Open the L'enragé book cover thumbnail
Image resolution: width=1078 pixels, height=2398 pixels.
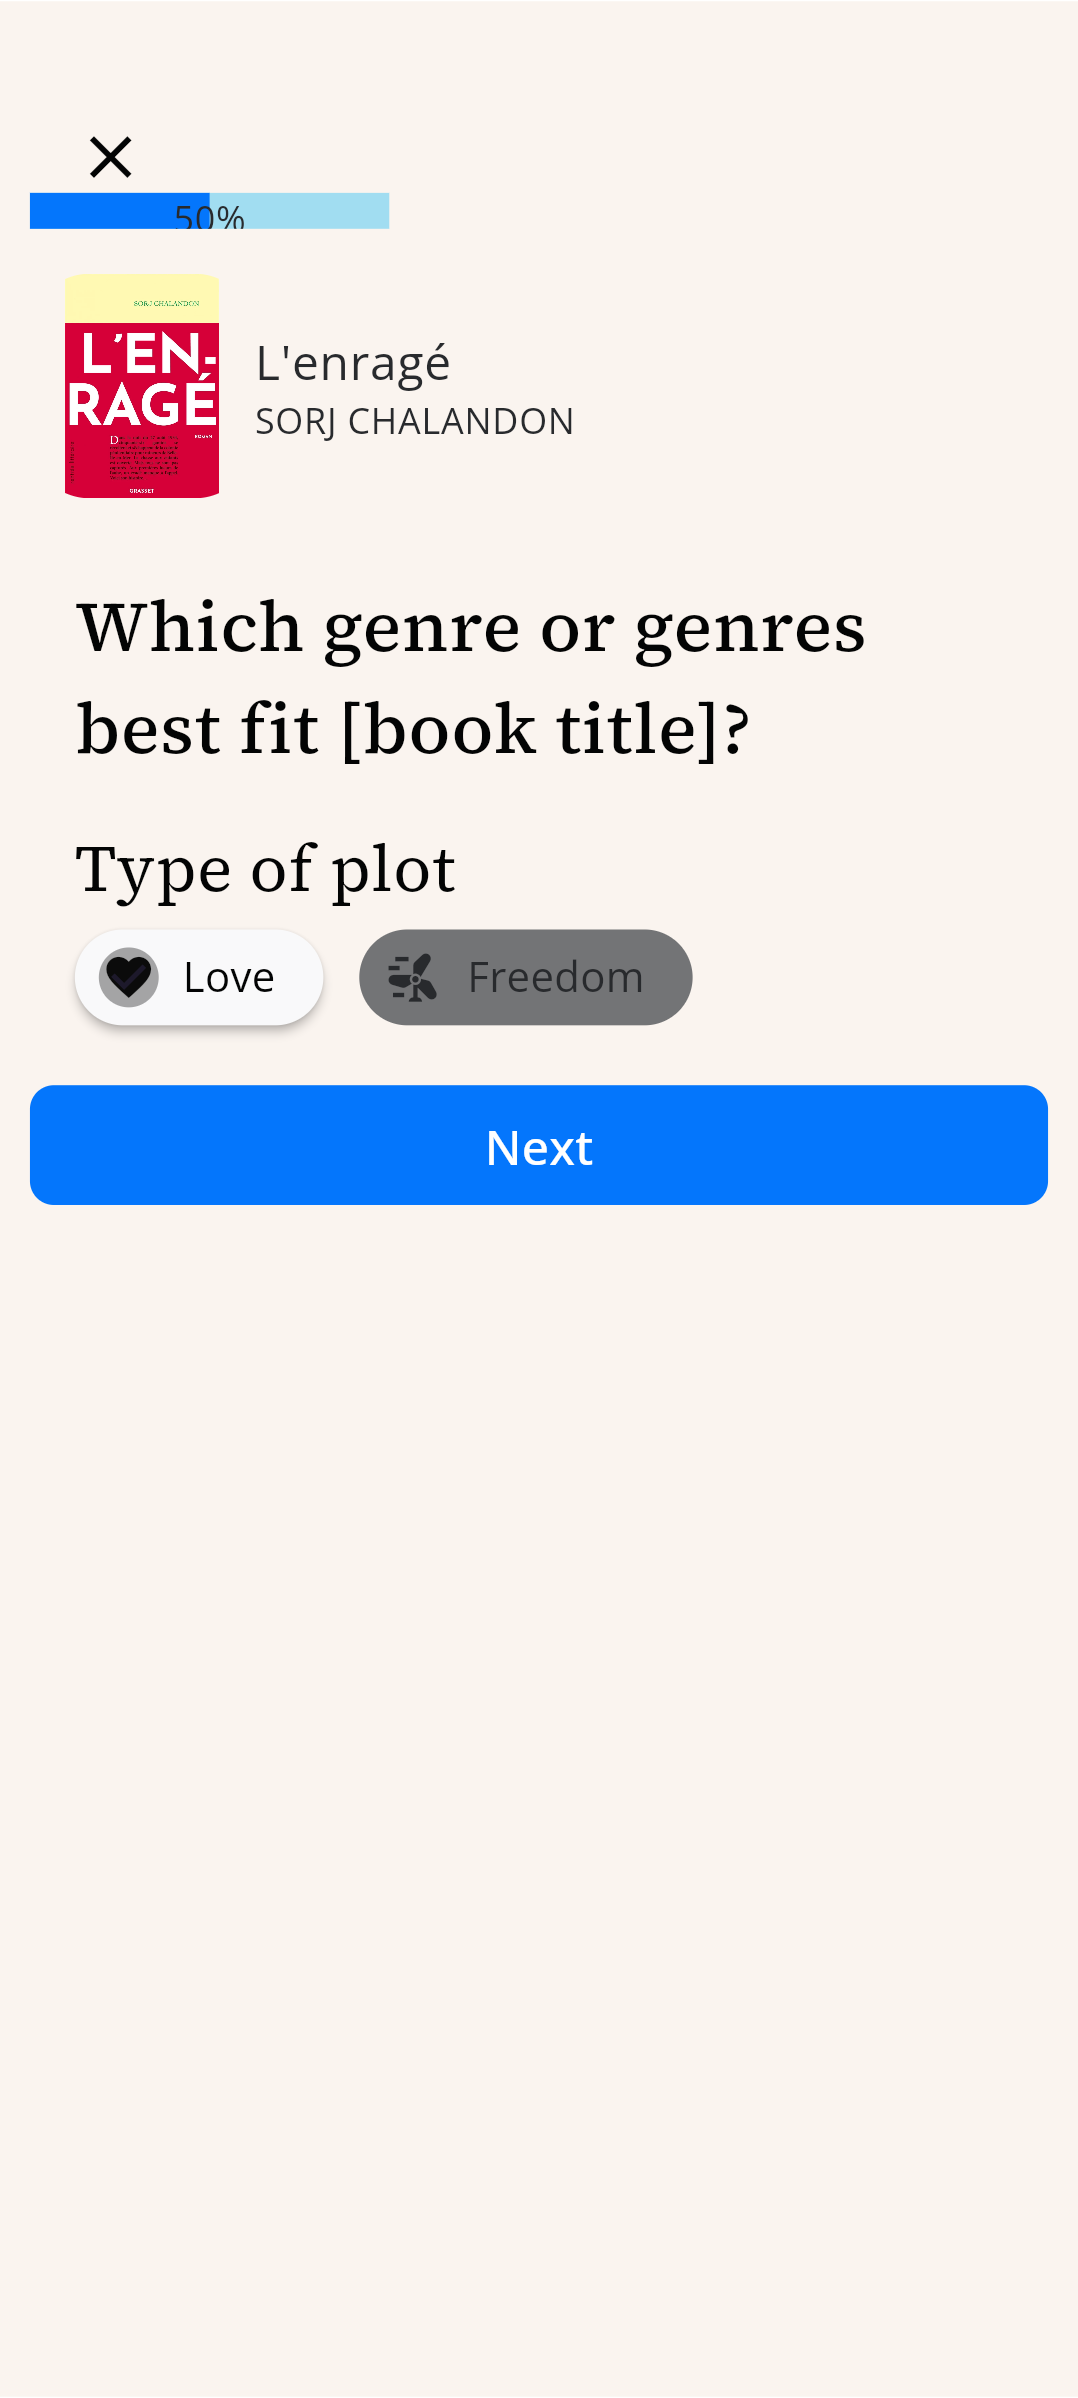point(142,386)
